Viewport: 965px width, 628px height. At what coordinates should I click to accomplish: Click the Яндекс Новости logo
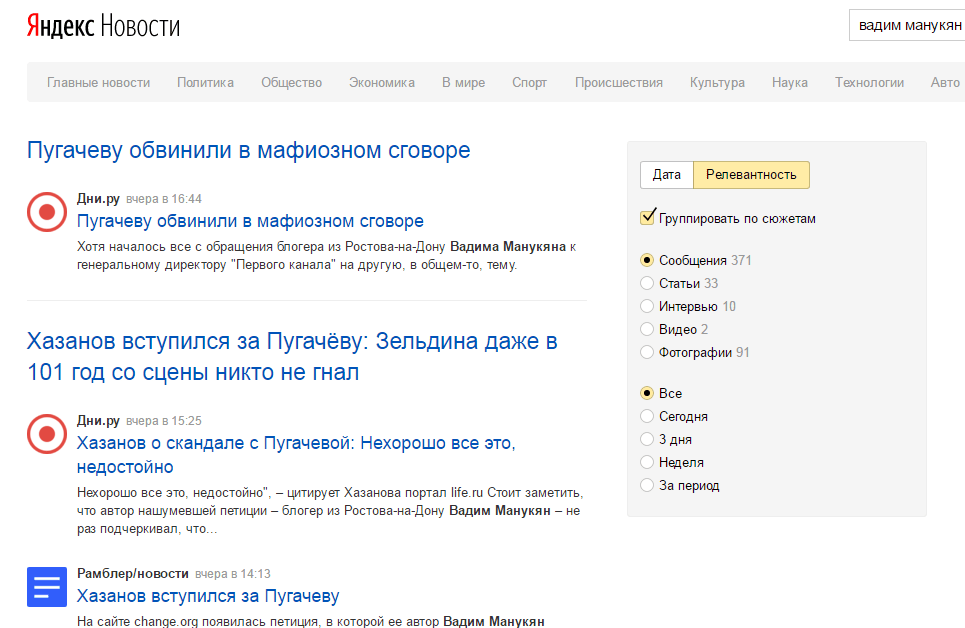pos(103,26)
